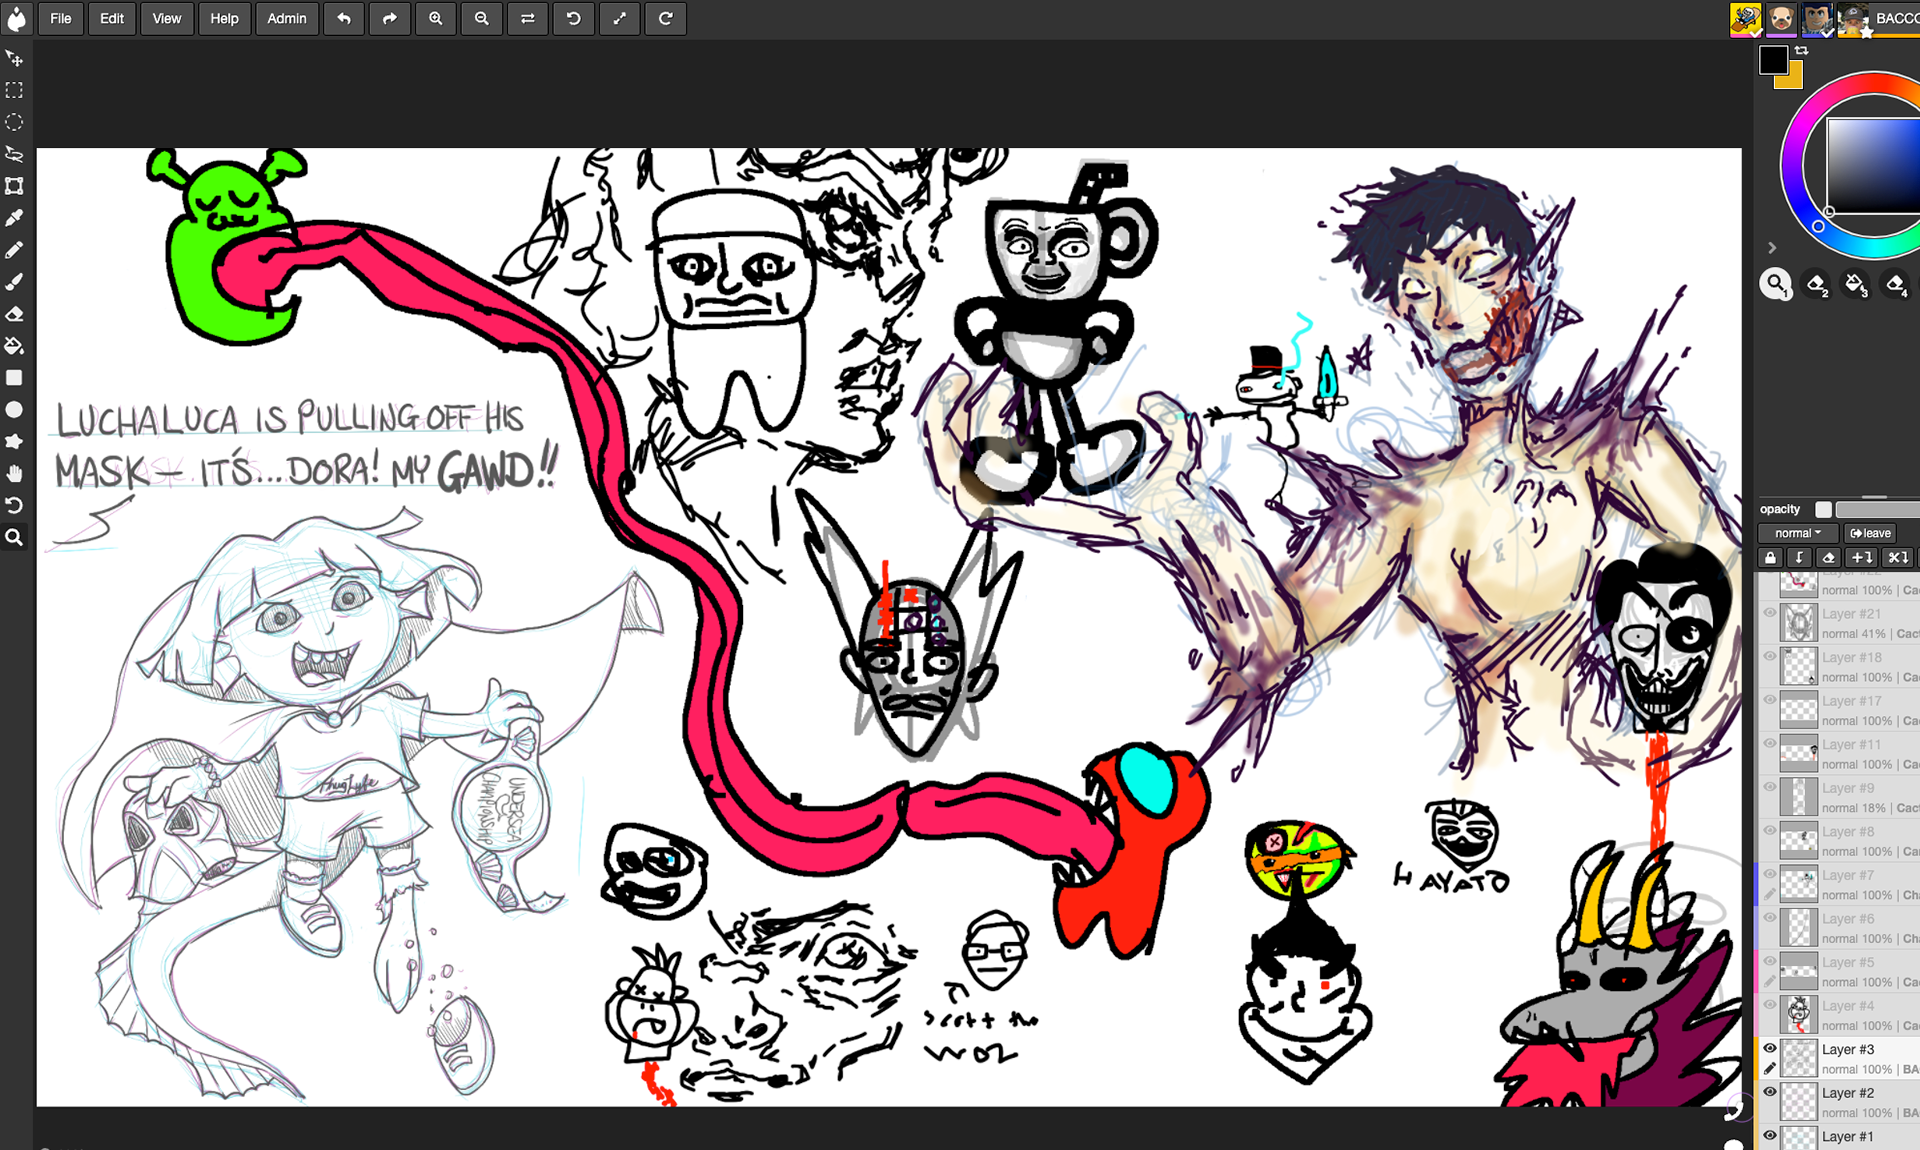Choose tool preset slot 3 fill bucket

click(x=1856, y=285)
